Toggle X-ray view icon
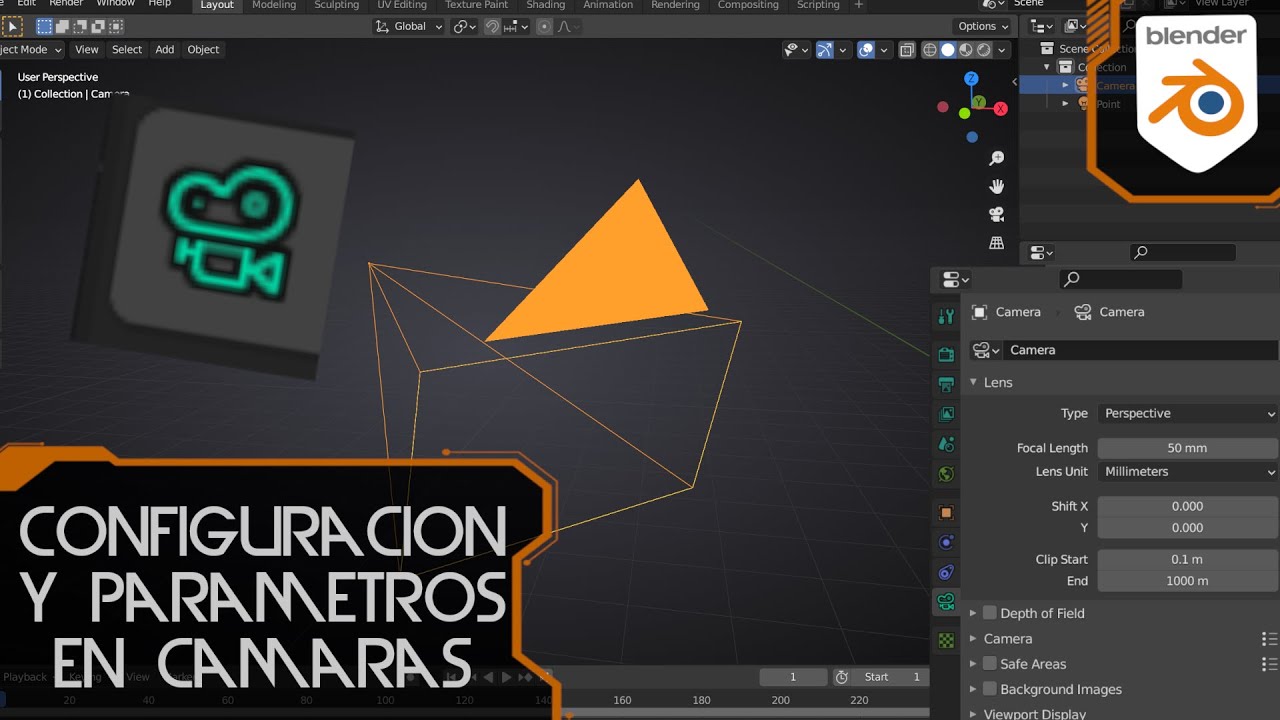1280x720 pixels. pyautogui.click(x=907, y=50)
